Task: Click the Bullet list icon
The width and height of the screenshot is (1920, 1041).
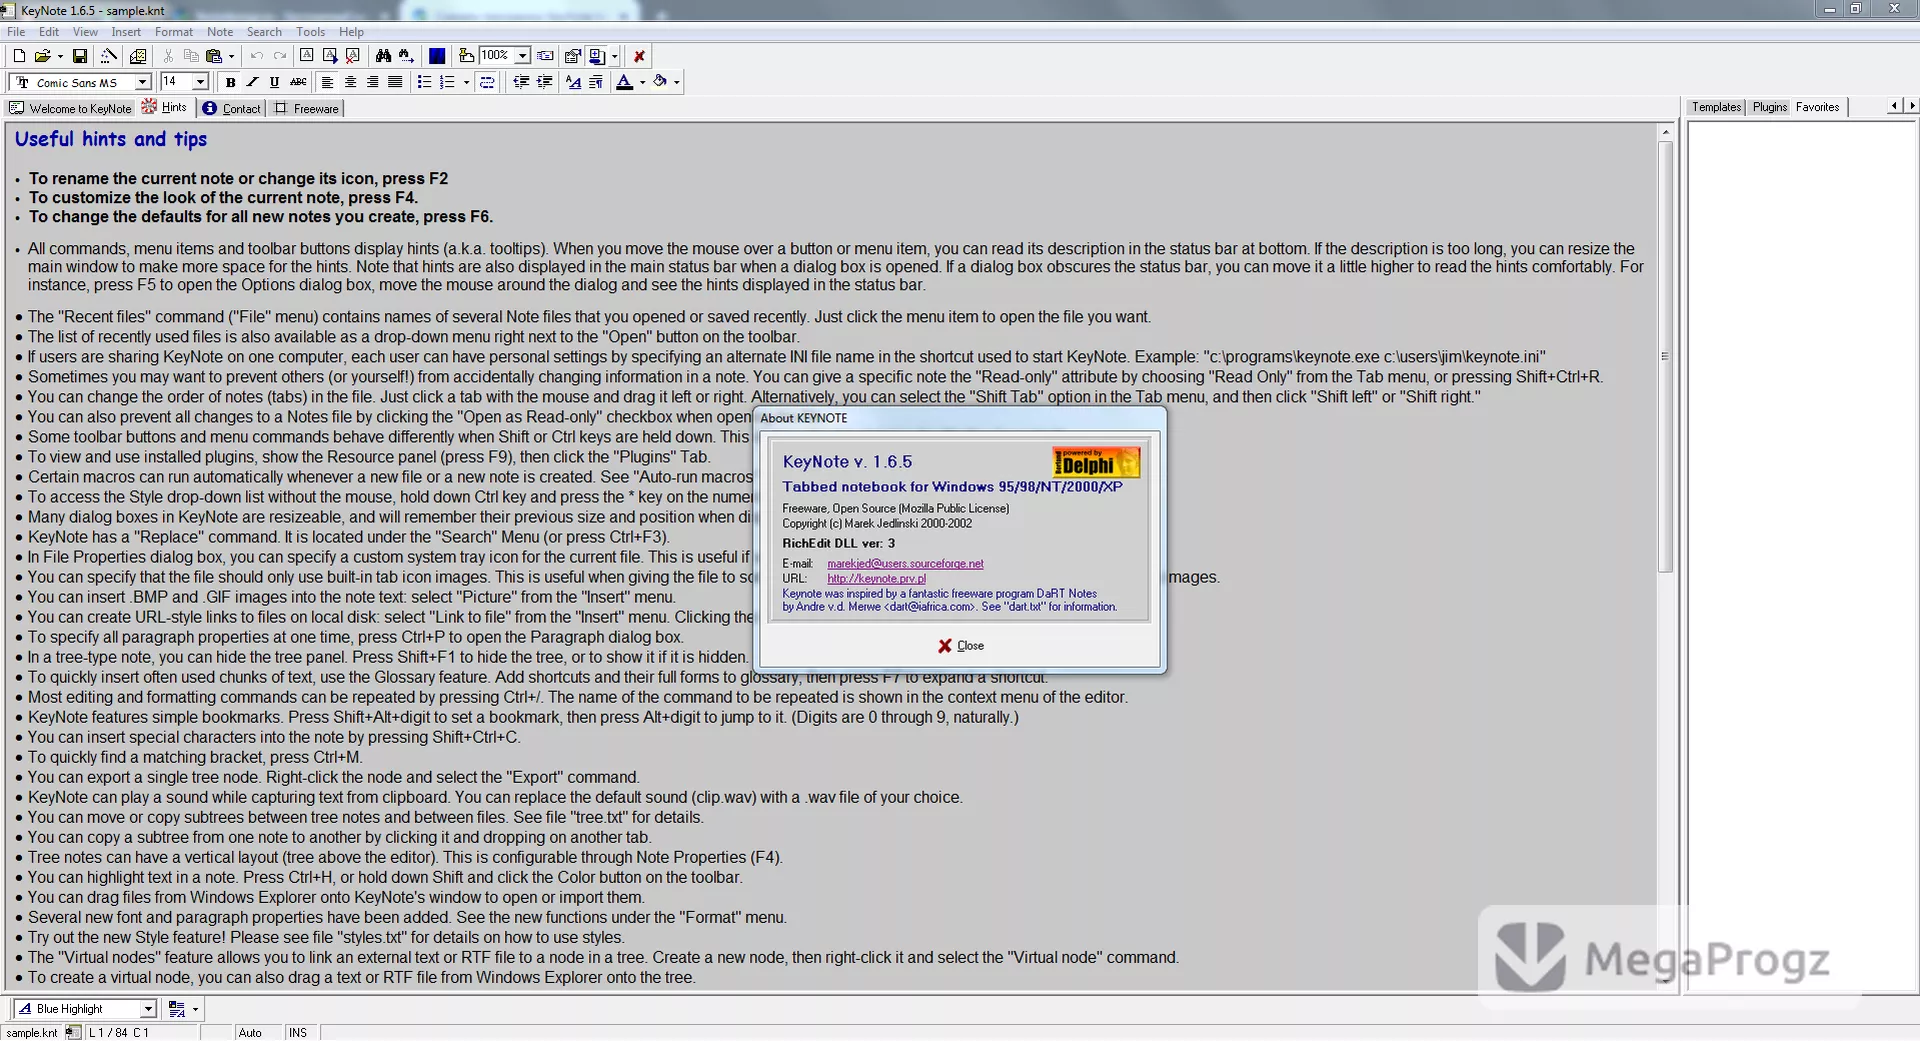Action: click(424, 82)
